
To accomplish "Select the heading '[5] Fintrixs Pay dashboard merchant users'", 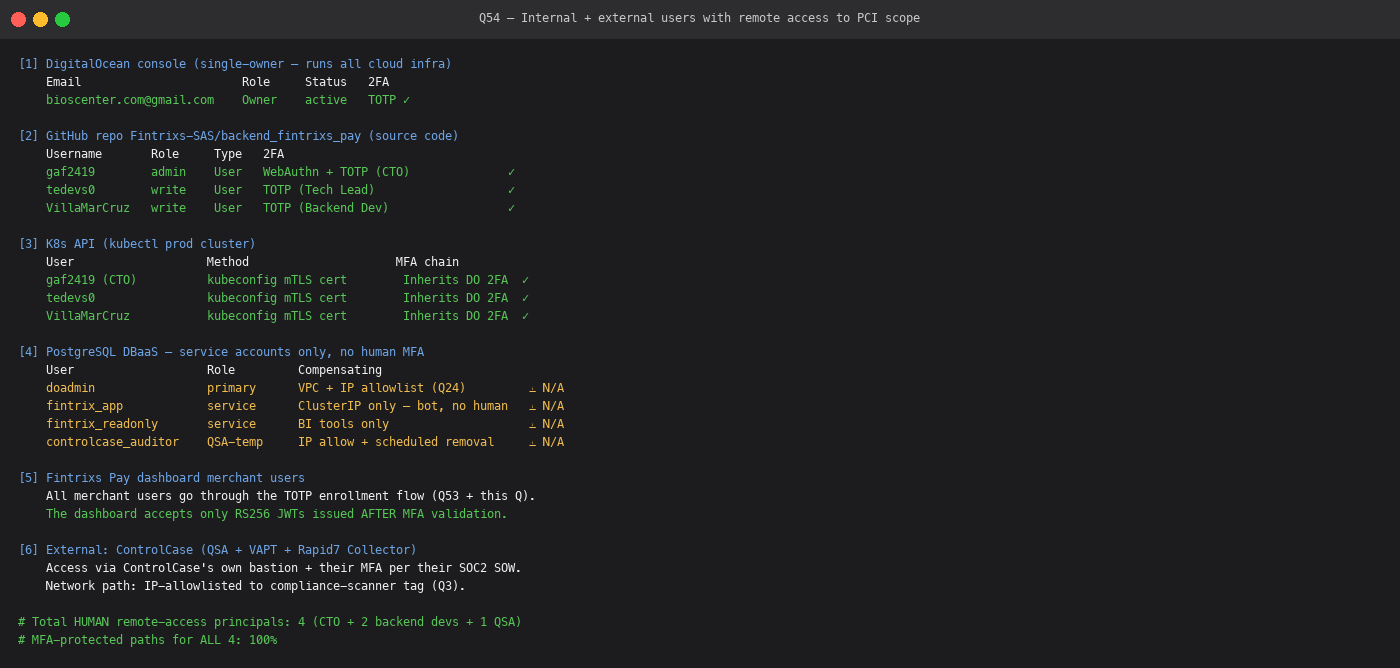I will pos(161,478).
